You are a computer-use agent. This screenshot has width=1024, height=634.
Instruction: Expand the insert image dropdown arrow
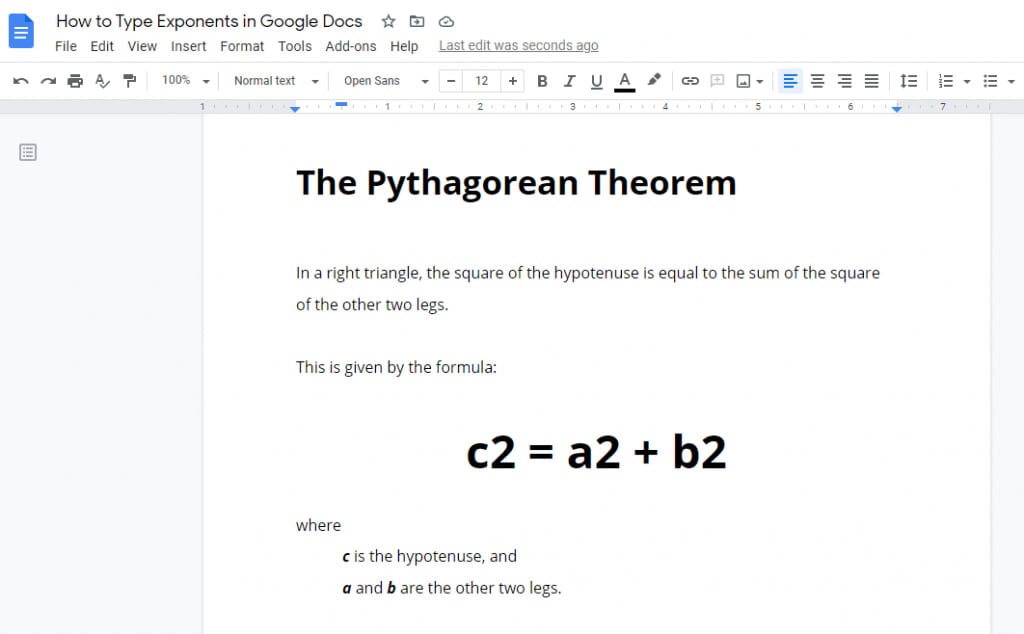tap(760, 82)
